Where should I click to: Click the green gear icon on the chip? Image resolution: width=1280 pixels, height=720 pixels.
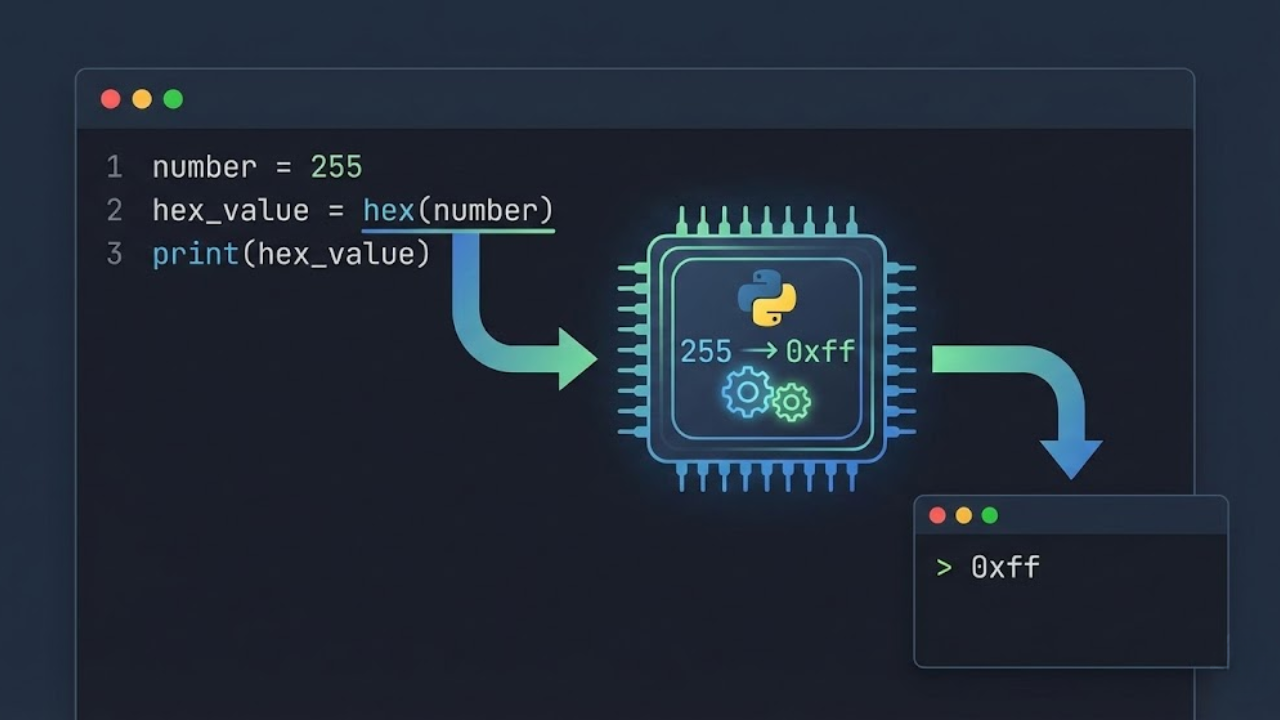point(790,404)
